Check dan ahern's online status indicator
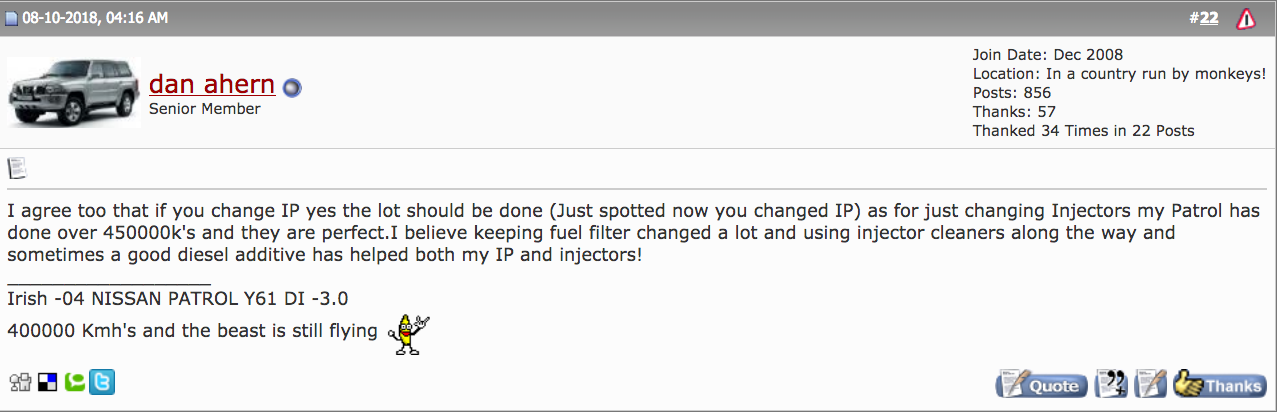This screenshot has height=415, width=1278. point(291,88)
